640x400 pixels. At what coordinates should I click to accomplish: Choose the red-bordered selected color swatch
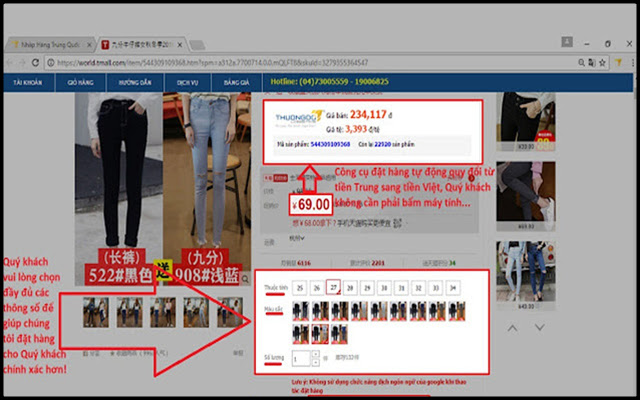click(320, 334)
